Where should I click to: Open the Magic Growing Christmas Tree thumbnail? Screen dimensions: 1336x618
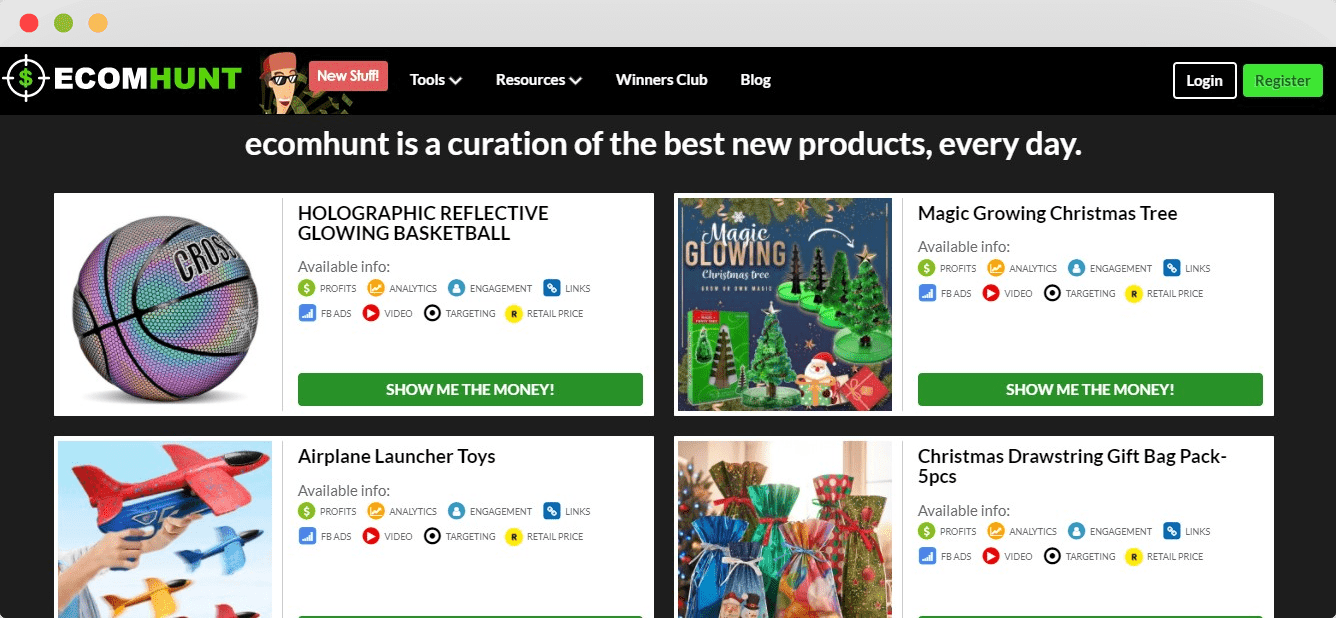(785, 304)
